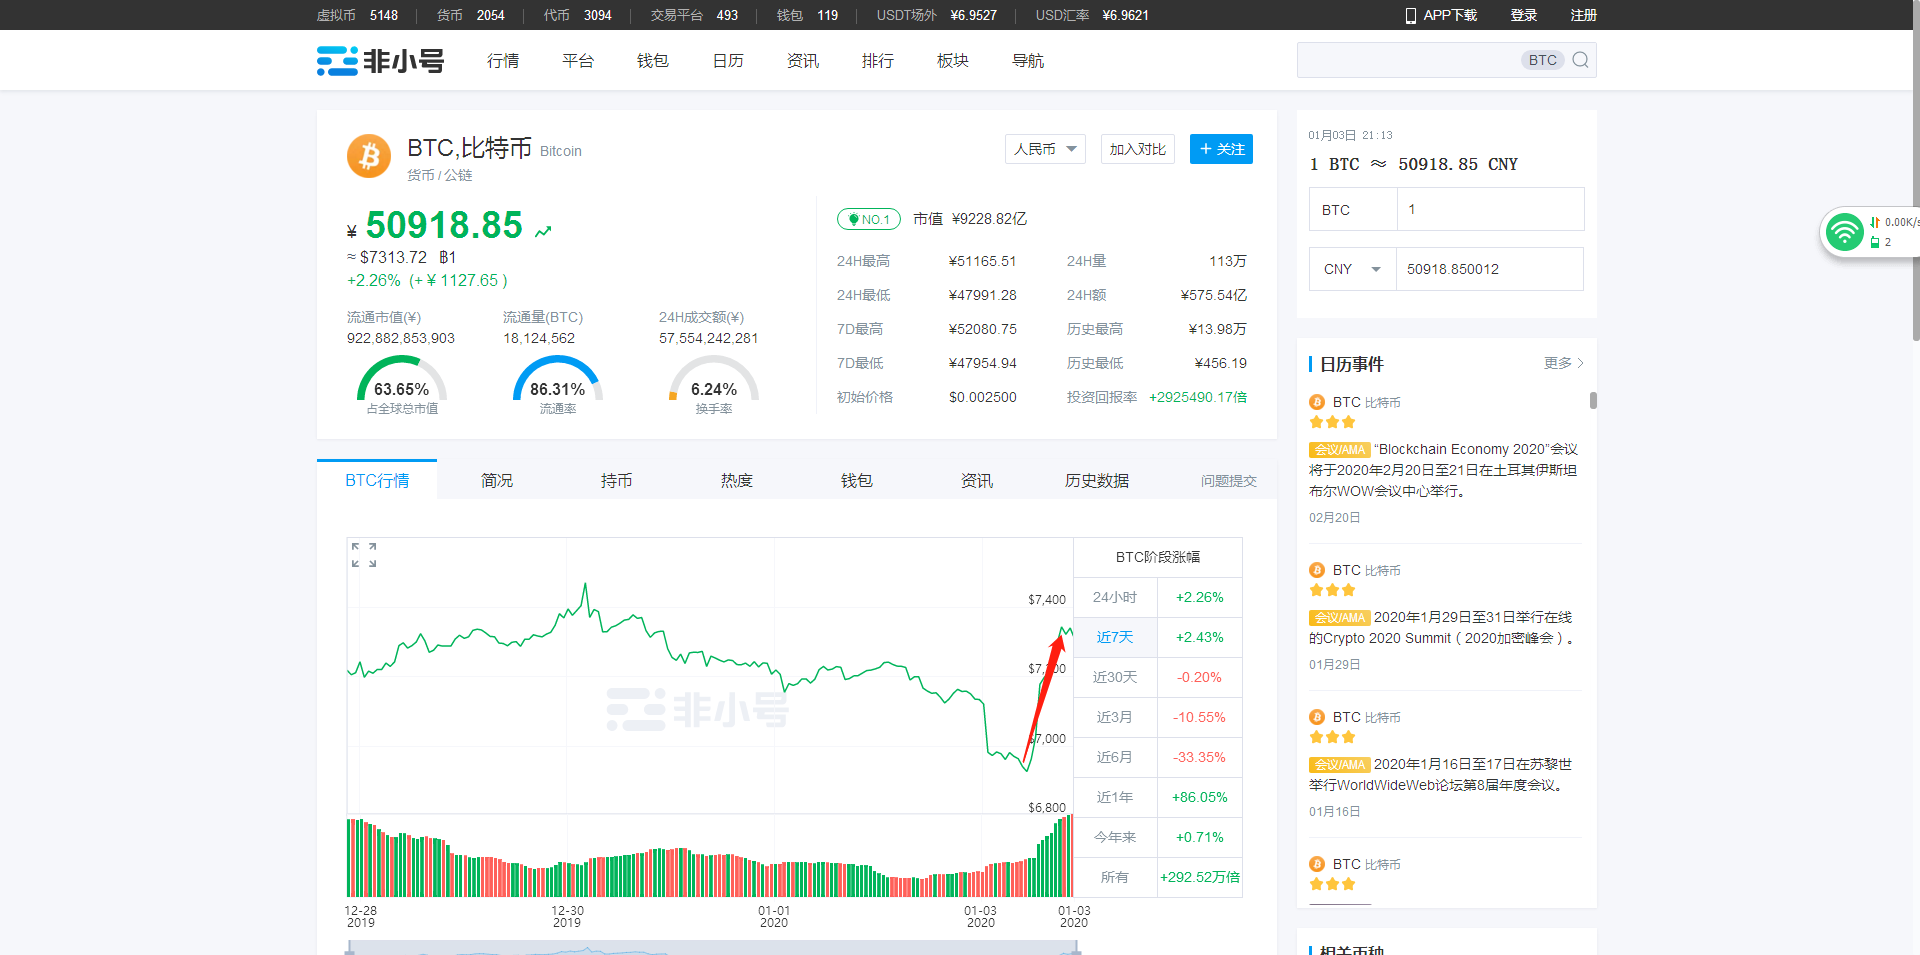
Task: Open the WorldWideWeb论坛 event text
Action: (1441, 775)
